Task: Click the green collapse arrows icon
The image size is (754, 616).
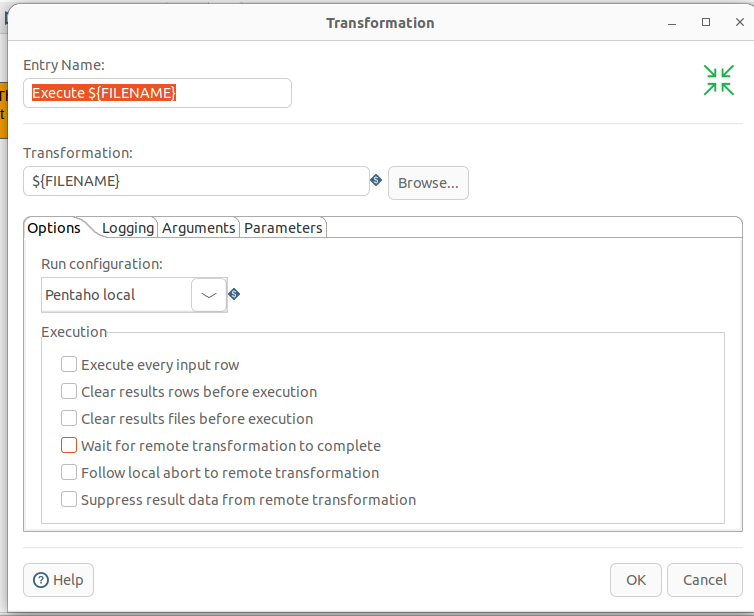Action: 718,80
